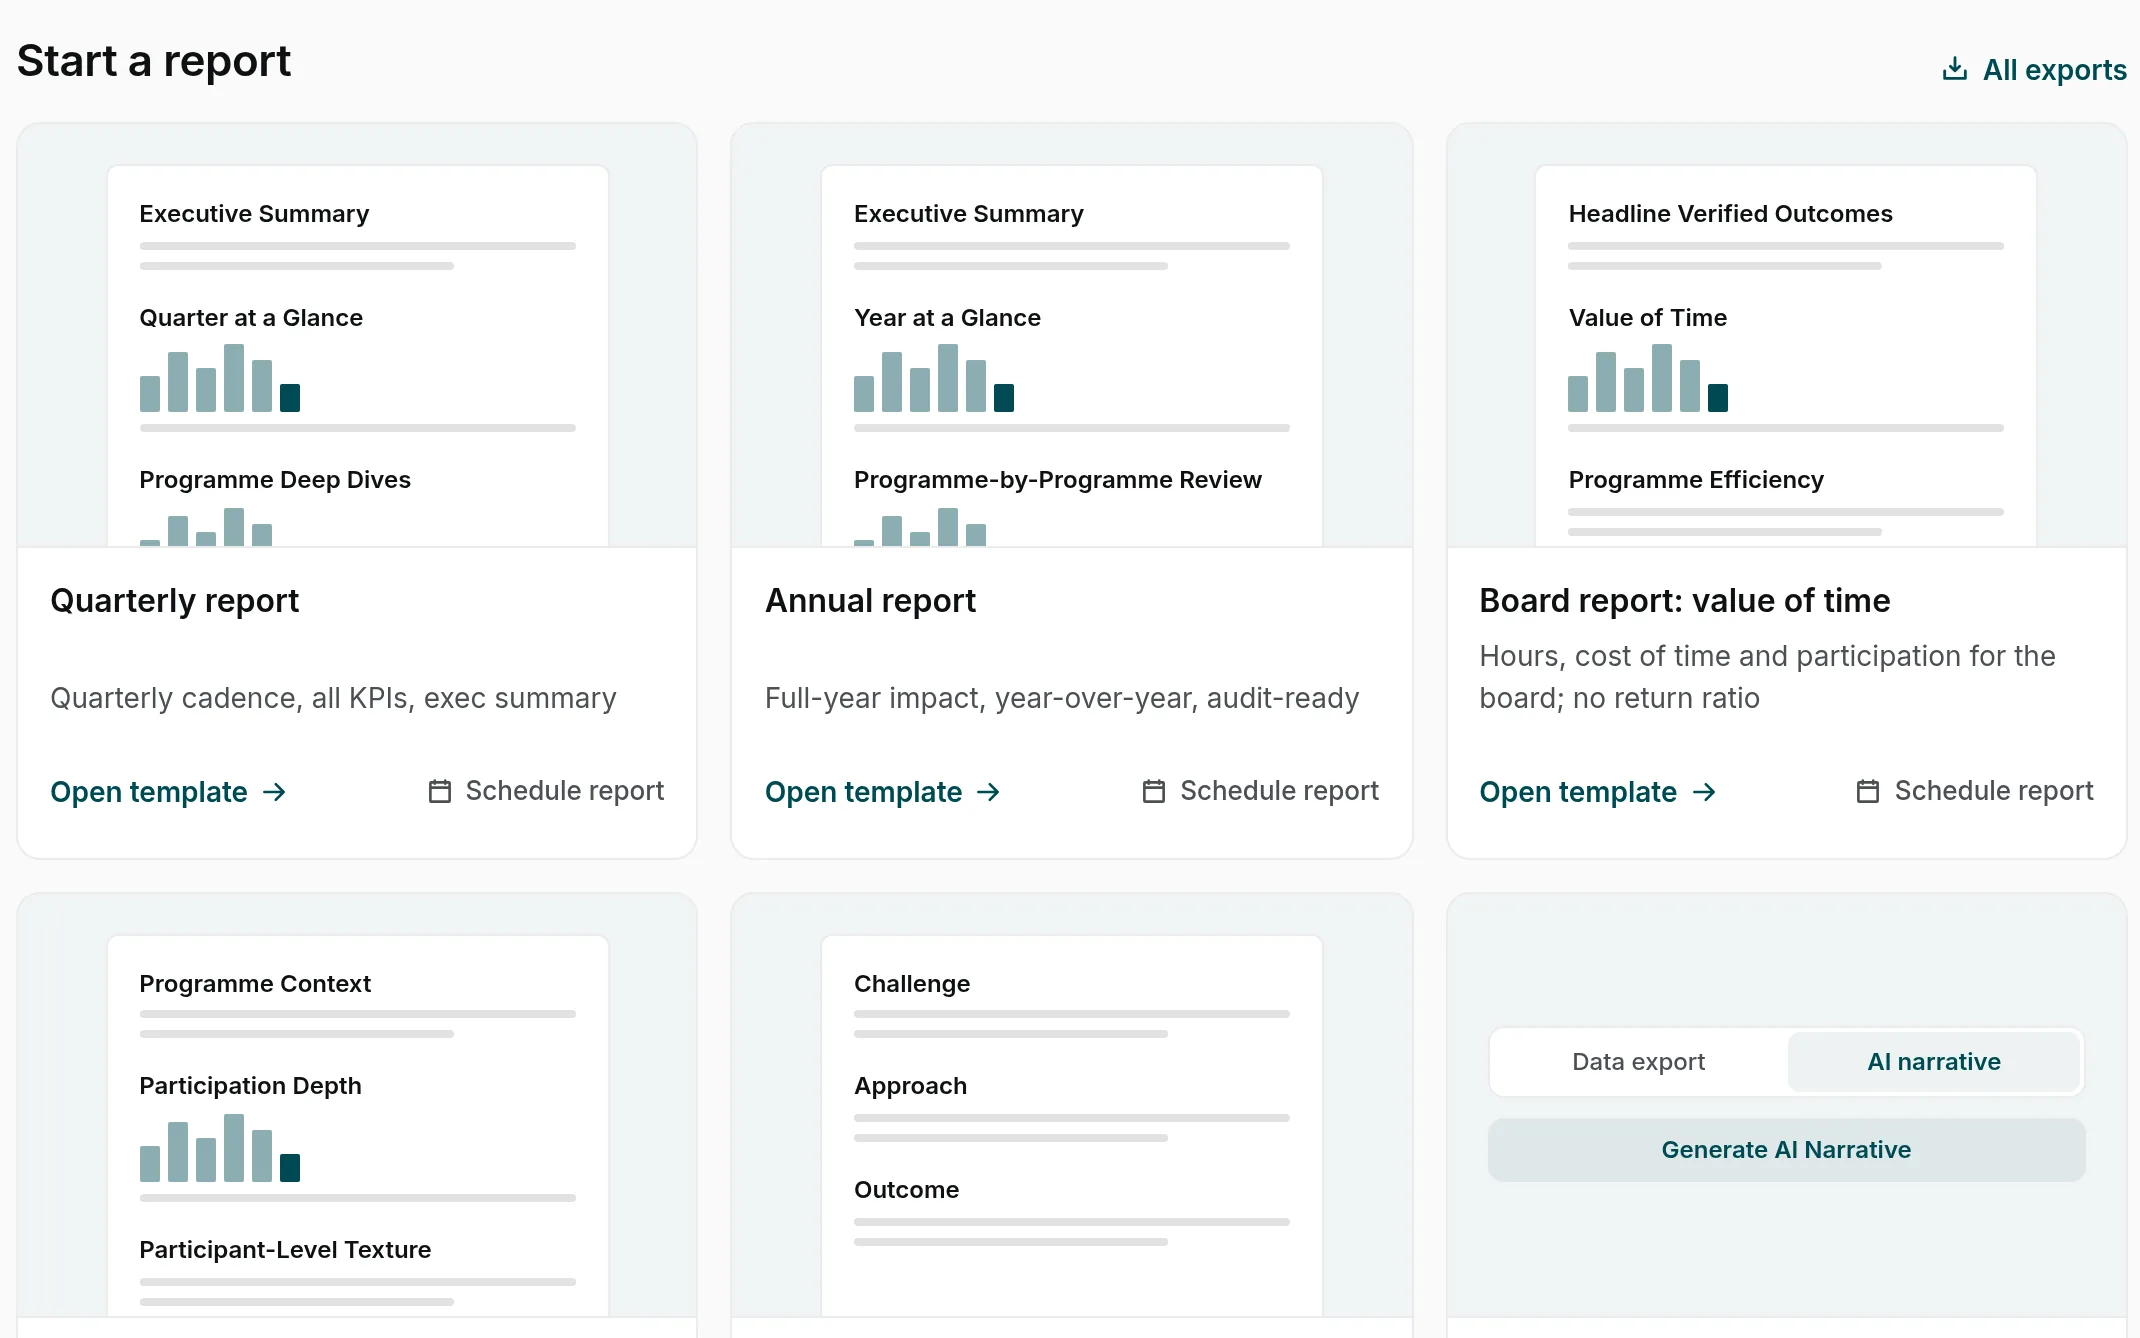The height and width of the screenshot is (1338, 2140).
Task: Click 'Hours, cost of time and participation' description
Action: (1767, 677)
